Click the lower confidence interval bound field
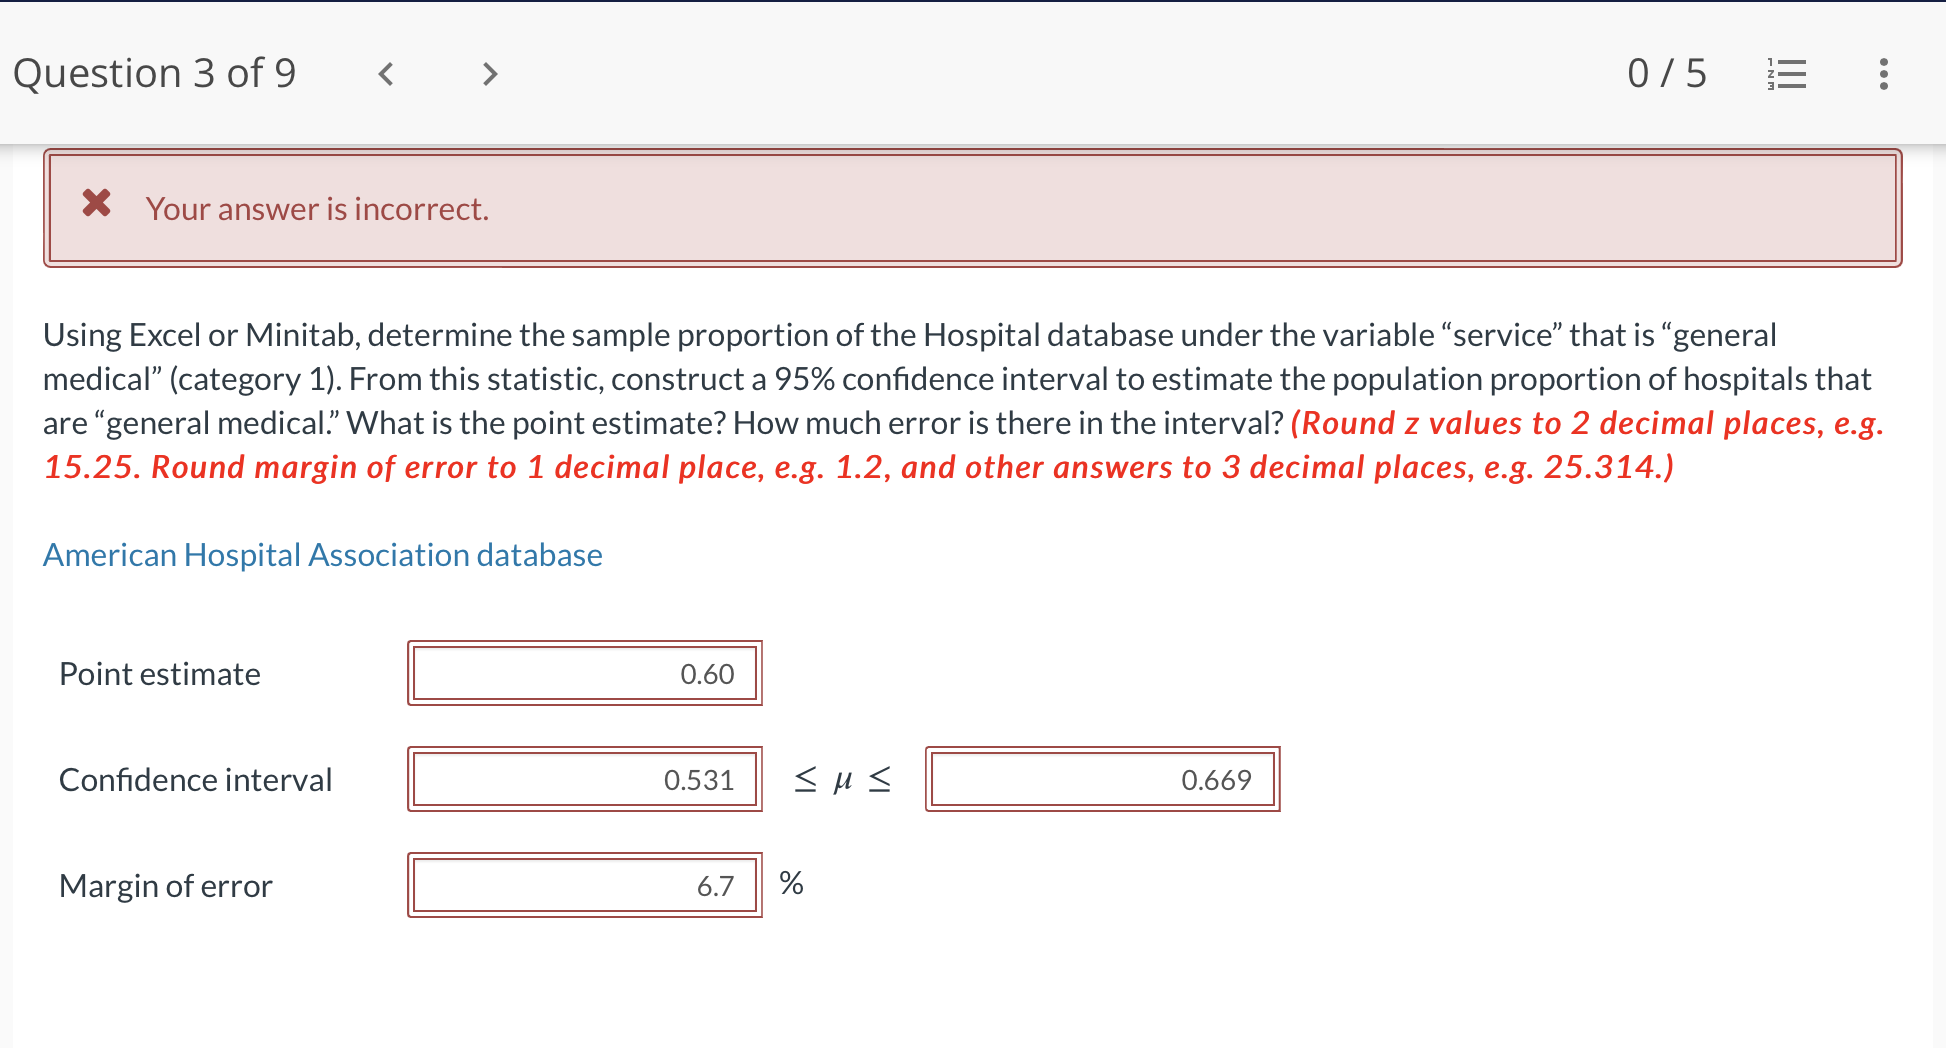 (x=585, y=779)
